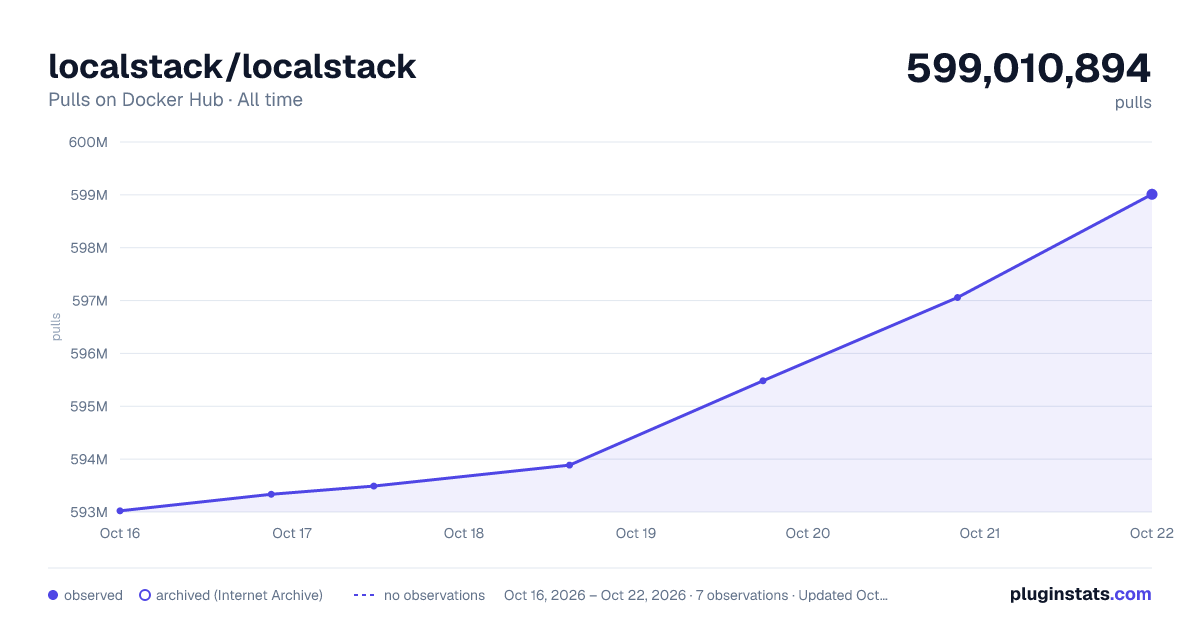Viewport: 1200px width, 630px height.
Task: Click the 599,010,894 total pulls figure
Action: click(1029, 69)
